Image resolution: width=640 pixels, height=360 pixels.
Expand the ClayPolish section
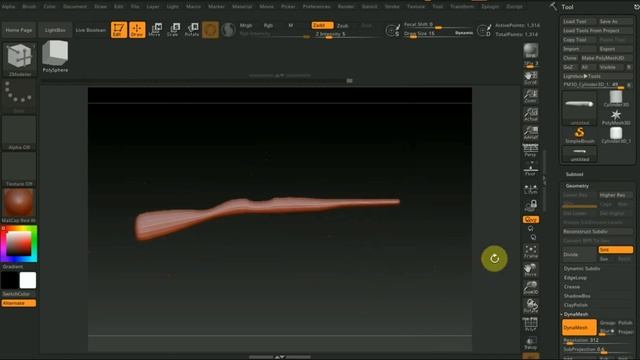[x=576, y=305]
